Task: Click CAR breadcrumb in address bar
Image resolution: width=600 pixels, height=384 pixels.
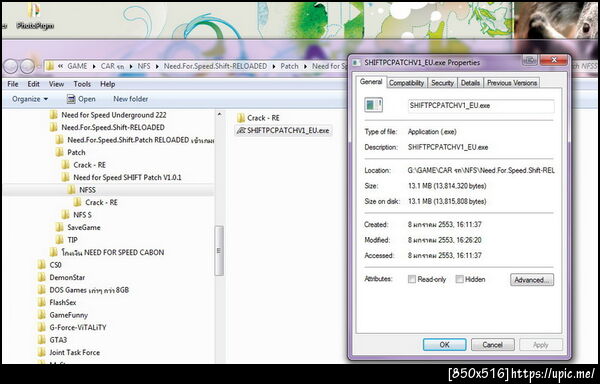Action: (112, 66)
